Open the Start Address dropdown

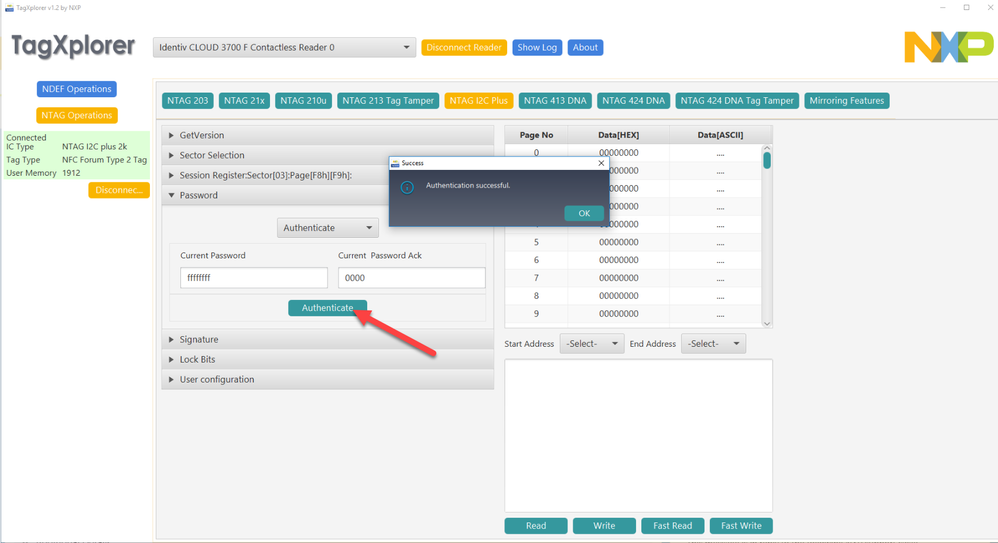click(x=591, y=344)
